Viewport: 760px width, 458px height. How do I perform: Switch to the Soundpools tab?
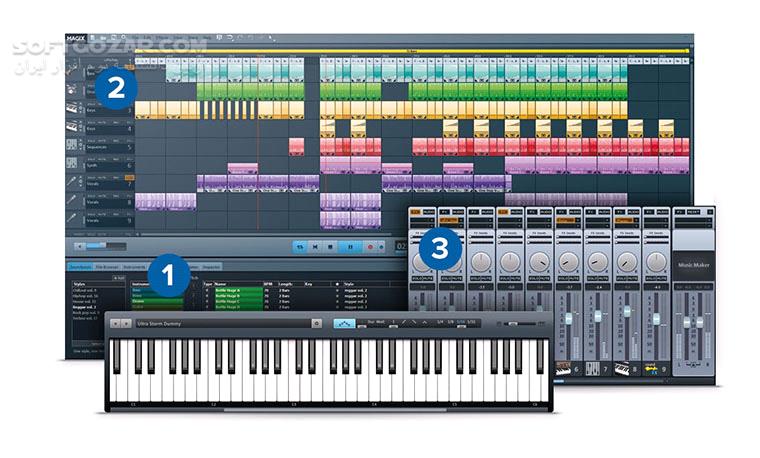tap(80, 267)
